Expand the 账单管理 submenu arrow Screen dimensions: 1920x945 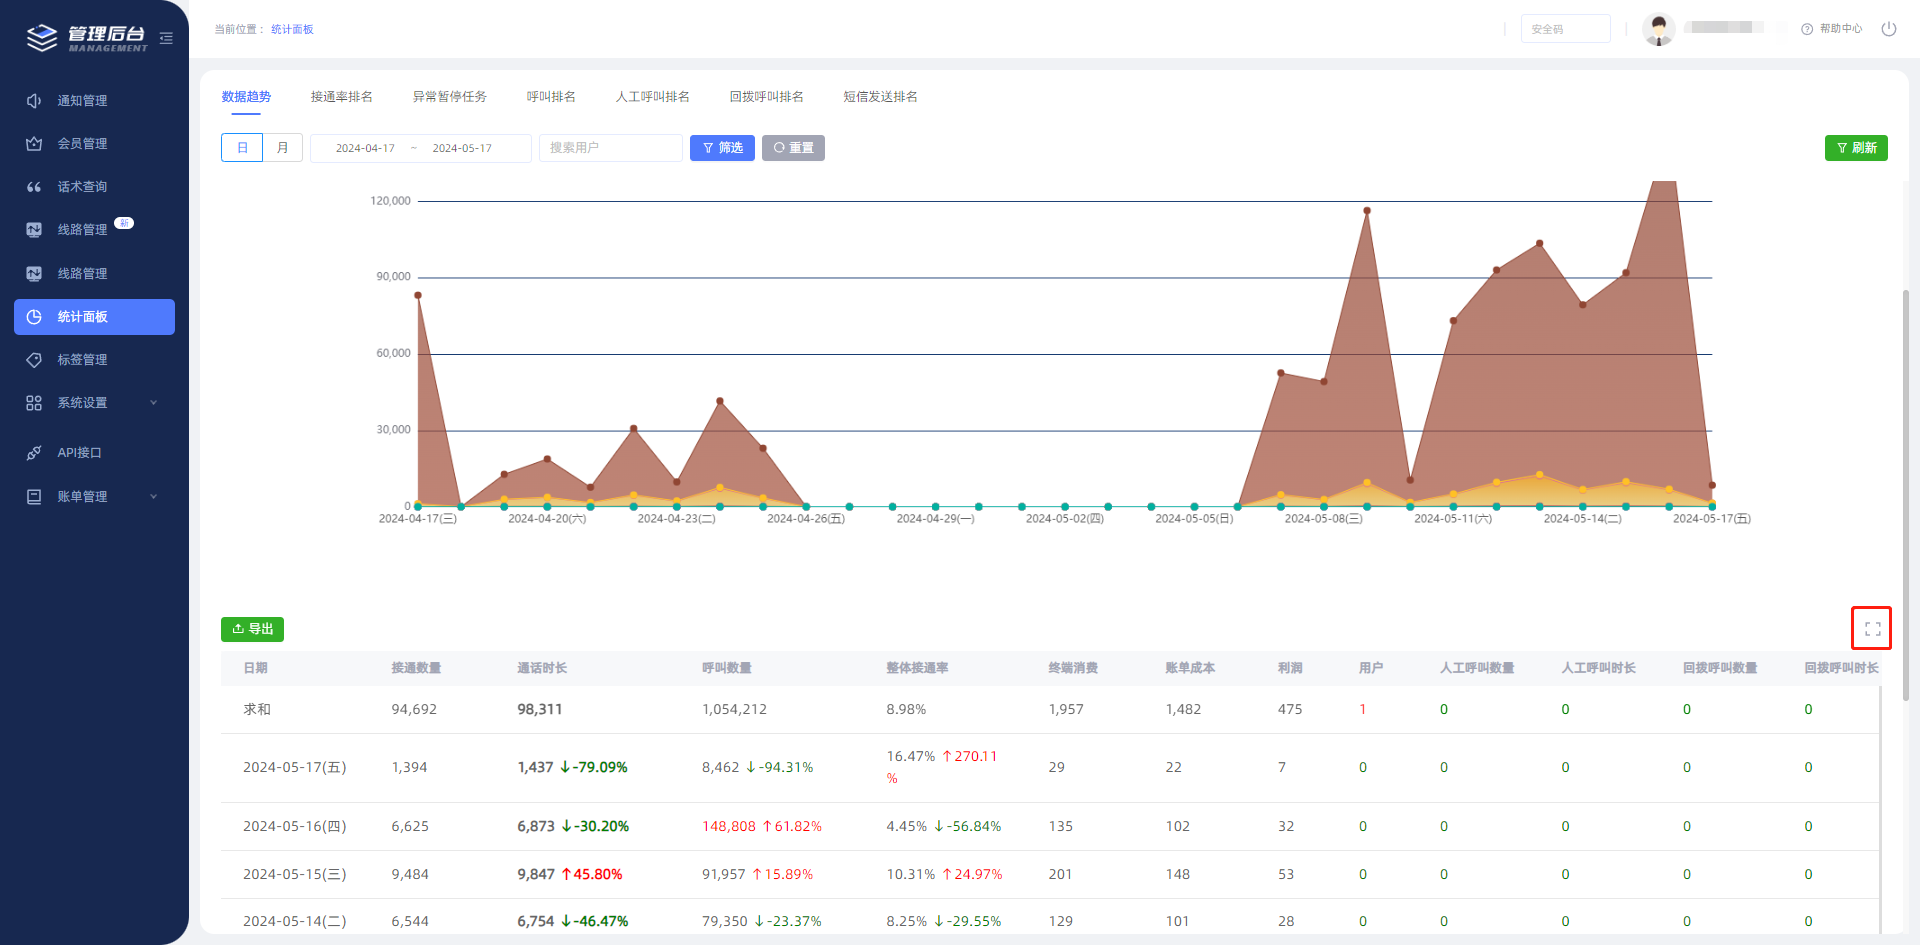[154, 497]
